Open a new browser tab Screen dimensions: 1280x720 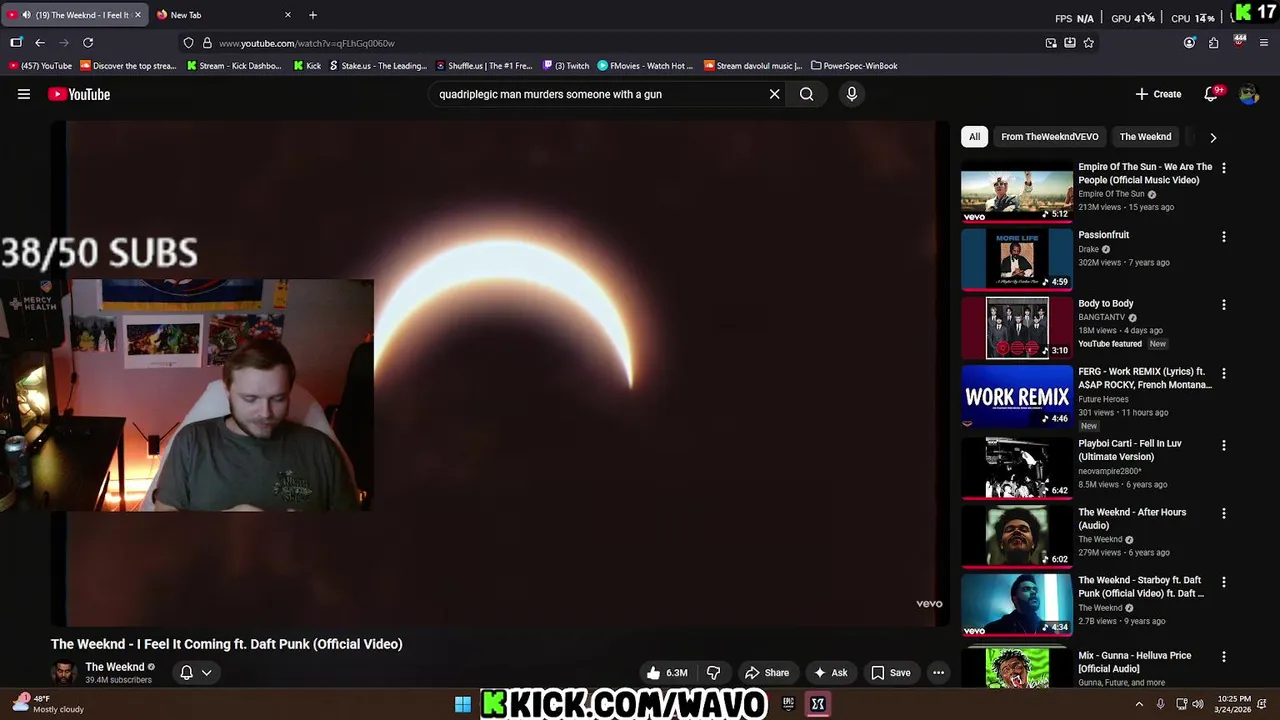313,15
